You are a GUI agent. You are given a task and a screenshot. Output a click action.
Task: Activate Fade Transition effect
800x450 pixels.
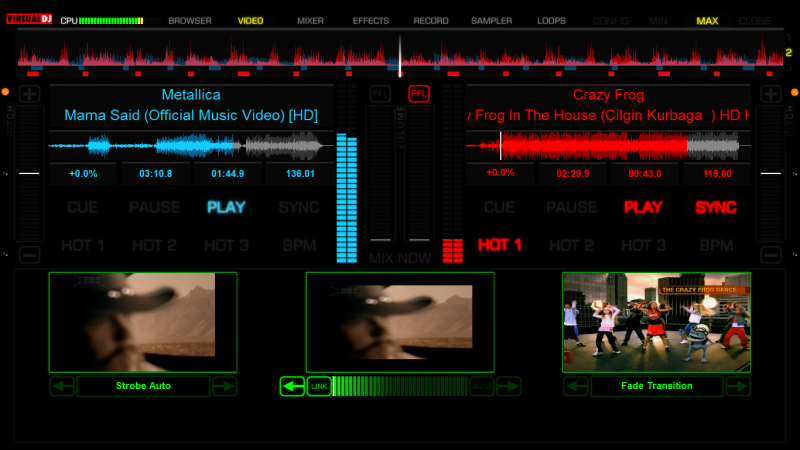pyautogui.click(x=657, y=386)
